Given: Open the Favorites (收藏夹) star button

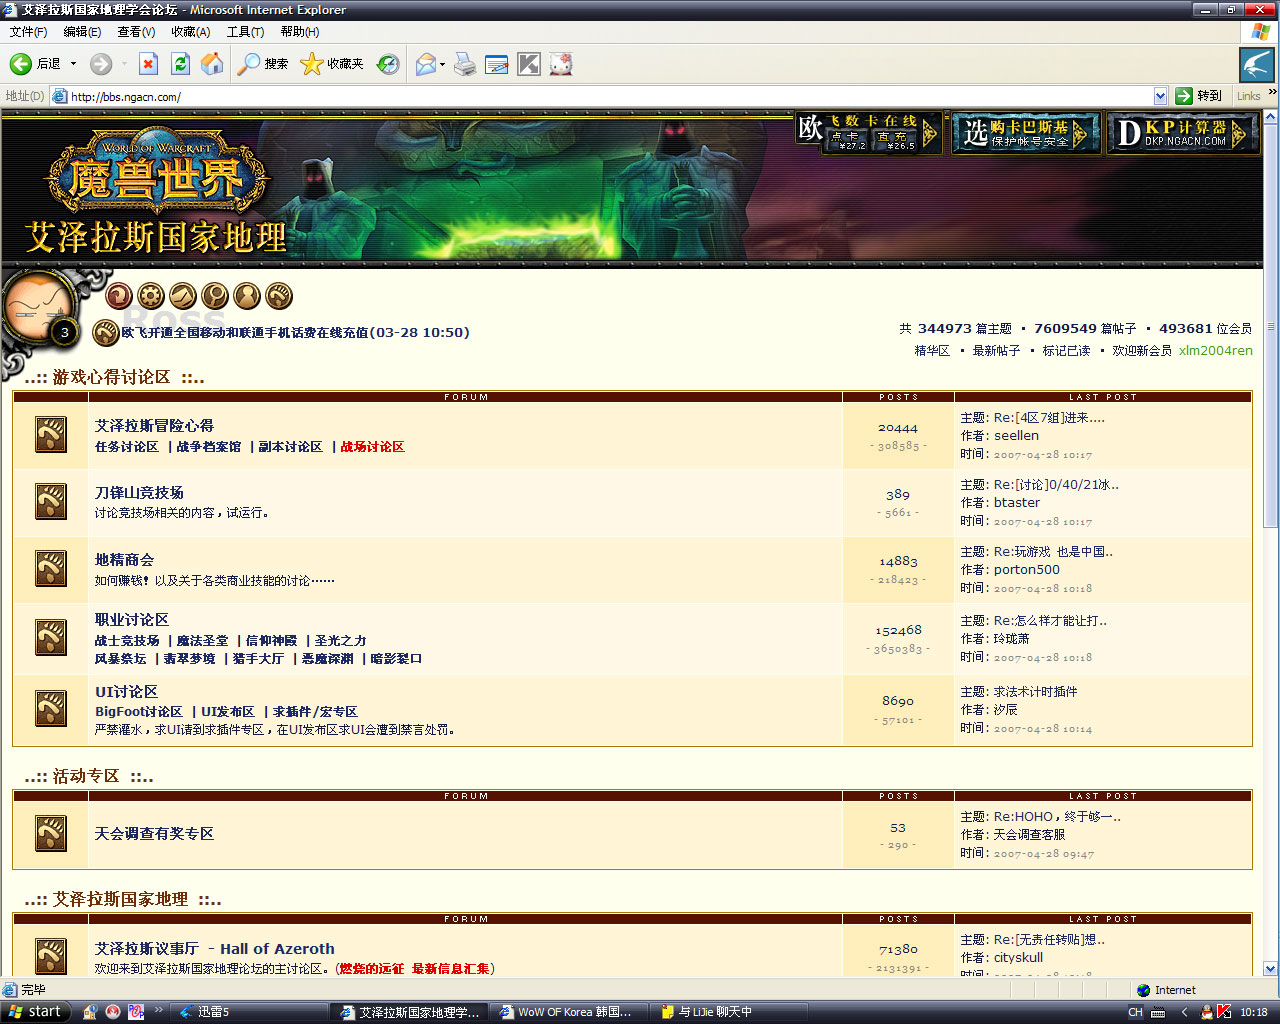Looking at the screenshot, I should [332, 64].
